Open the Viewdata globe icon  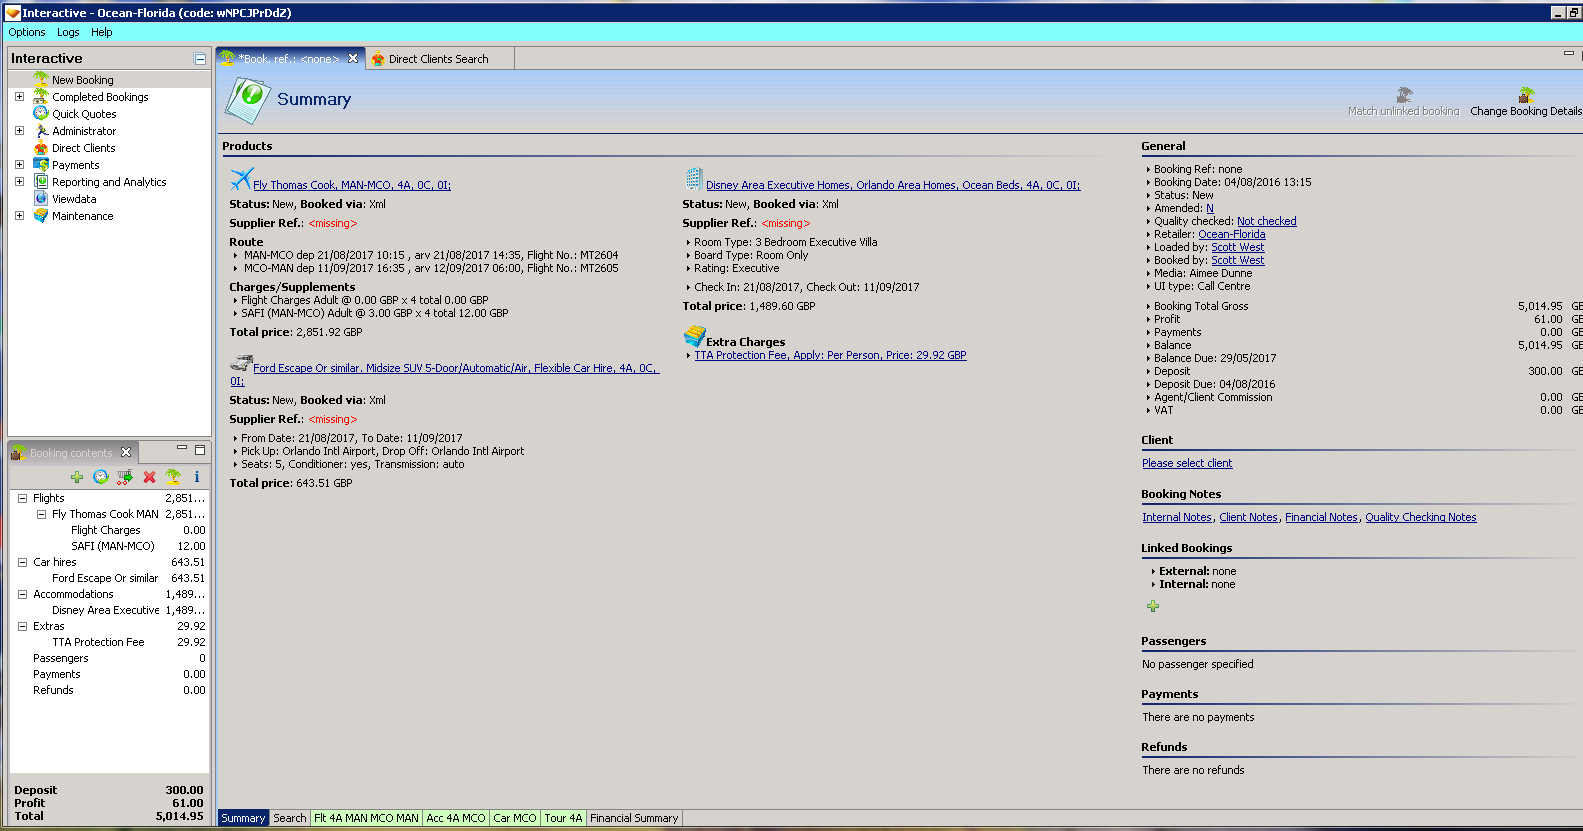pyautogui.click(x=41, y=198)
